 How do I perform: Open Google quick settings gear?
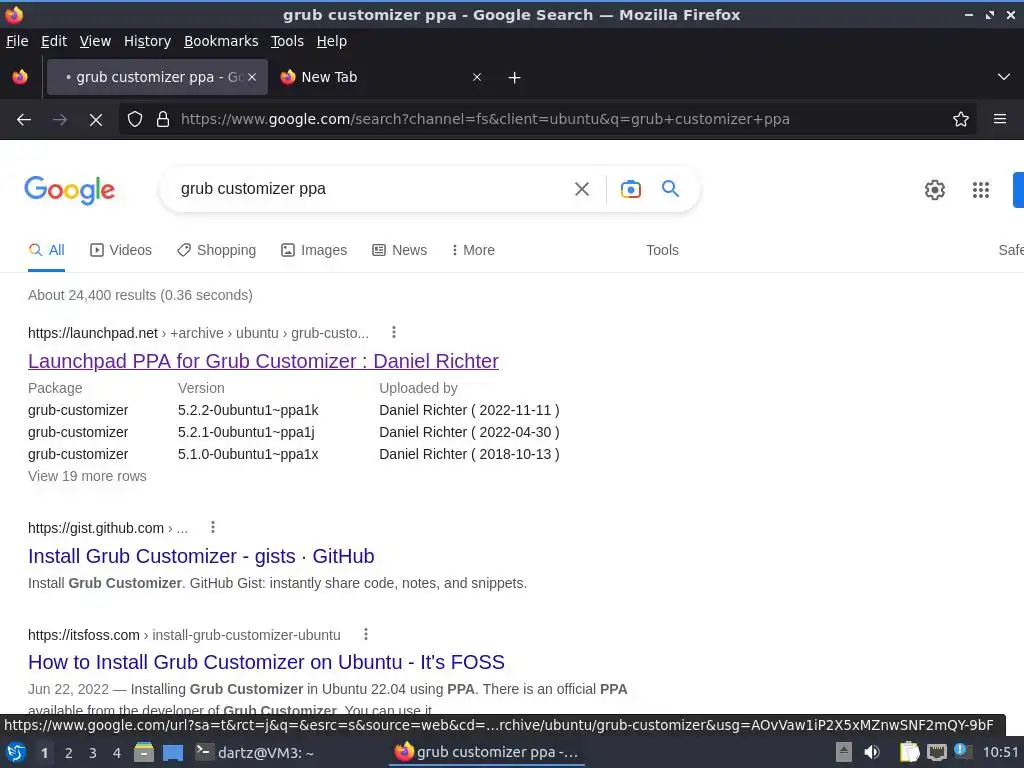tap(935, 190)
